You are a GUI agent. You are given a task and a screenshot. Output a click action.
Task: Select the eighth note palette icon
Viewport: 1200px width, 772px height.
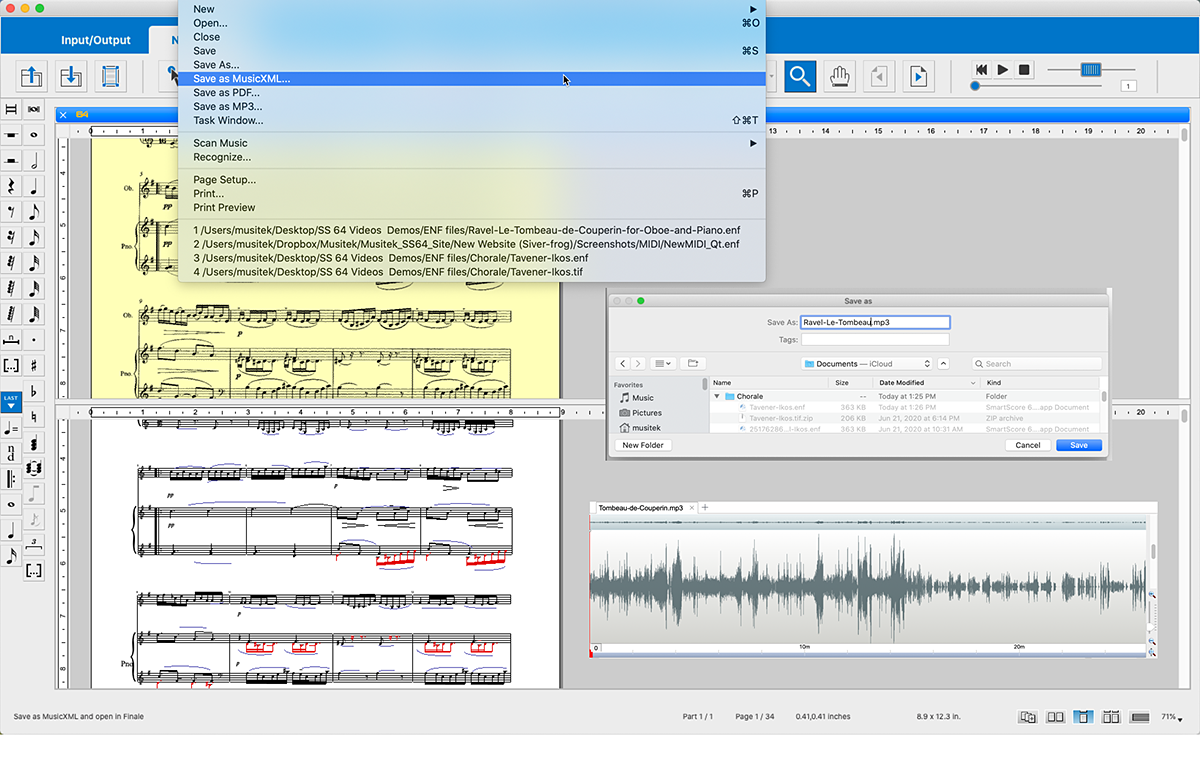point(34,212)
